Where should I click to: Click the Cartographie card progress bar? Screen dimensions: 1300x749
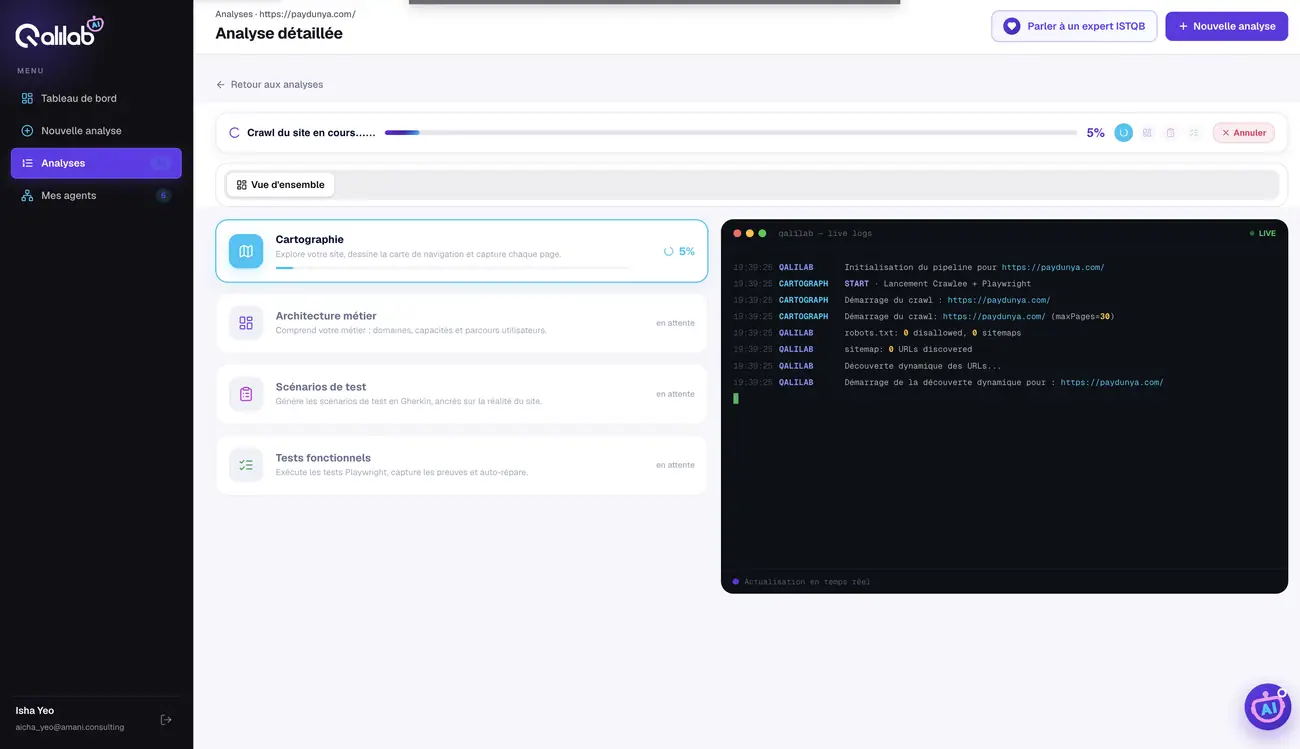[452, 268]
